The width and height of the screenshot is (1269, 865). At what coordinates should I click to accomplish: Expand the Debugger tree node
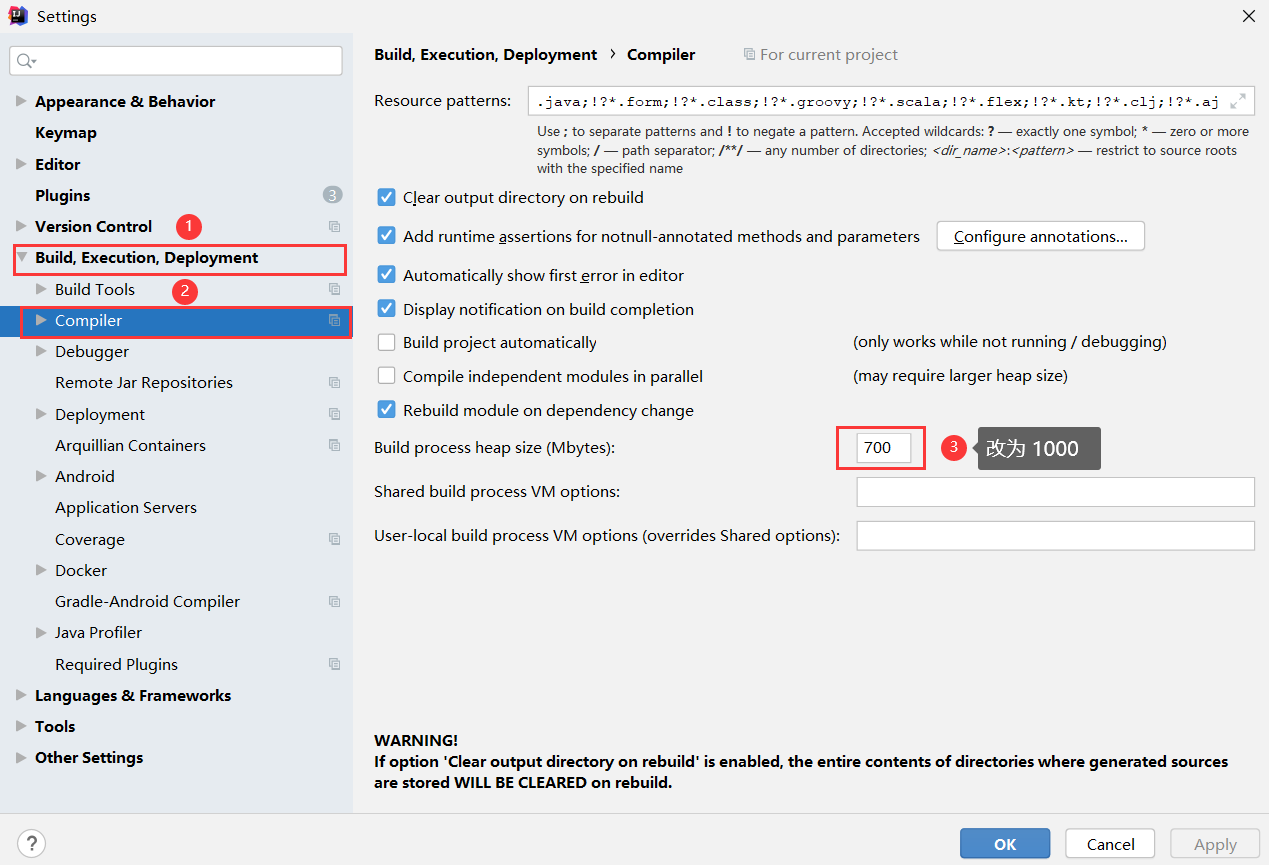[x=41, y=352]
